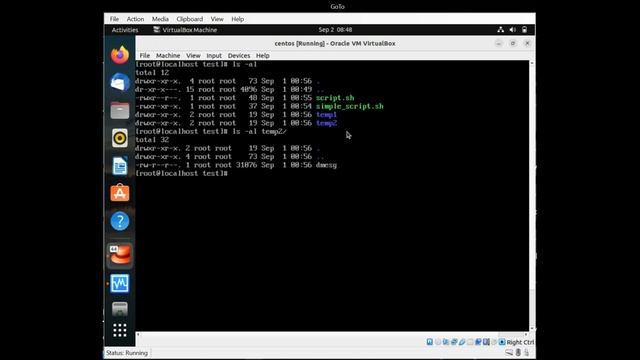Open the Files manager dock icon

(120, 110)
